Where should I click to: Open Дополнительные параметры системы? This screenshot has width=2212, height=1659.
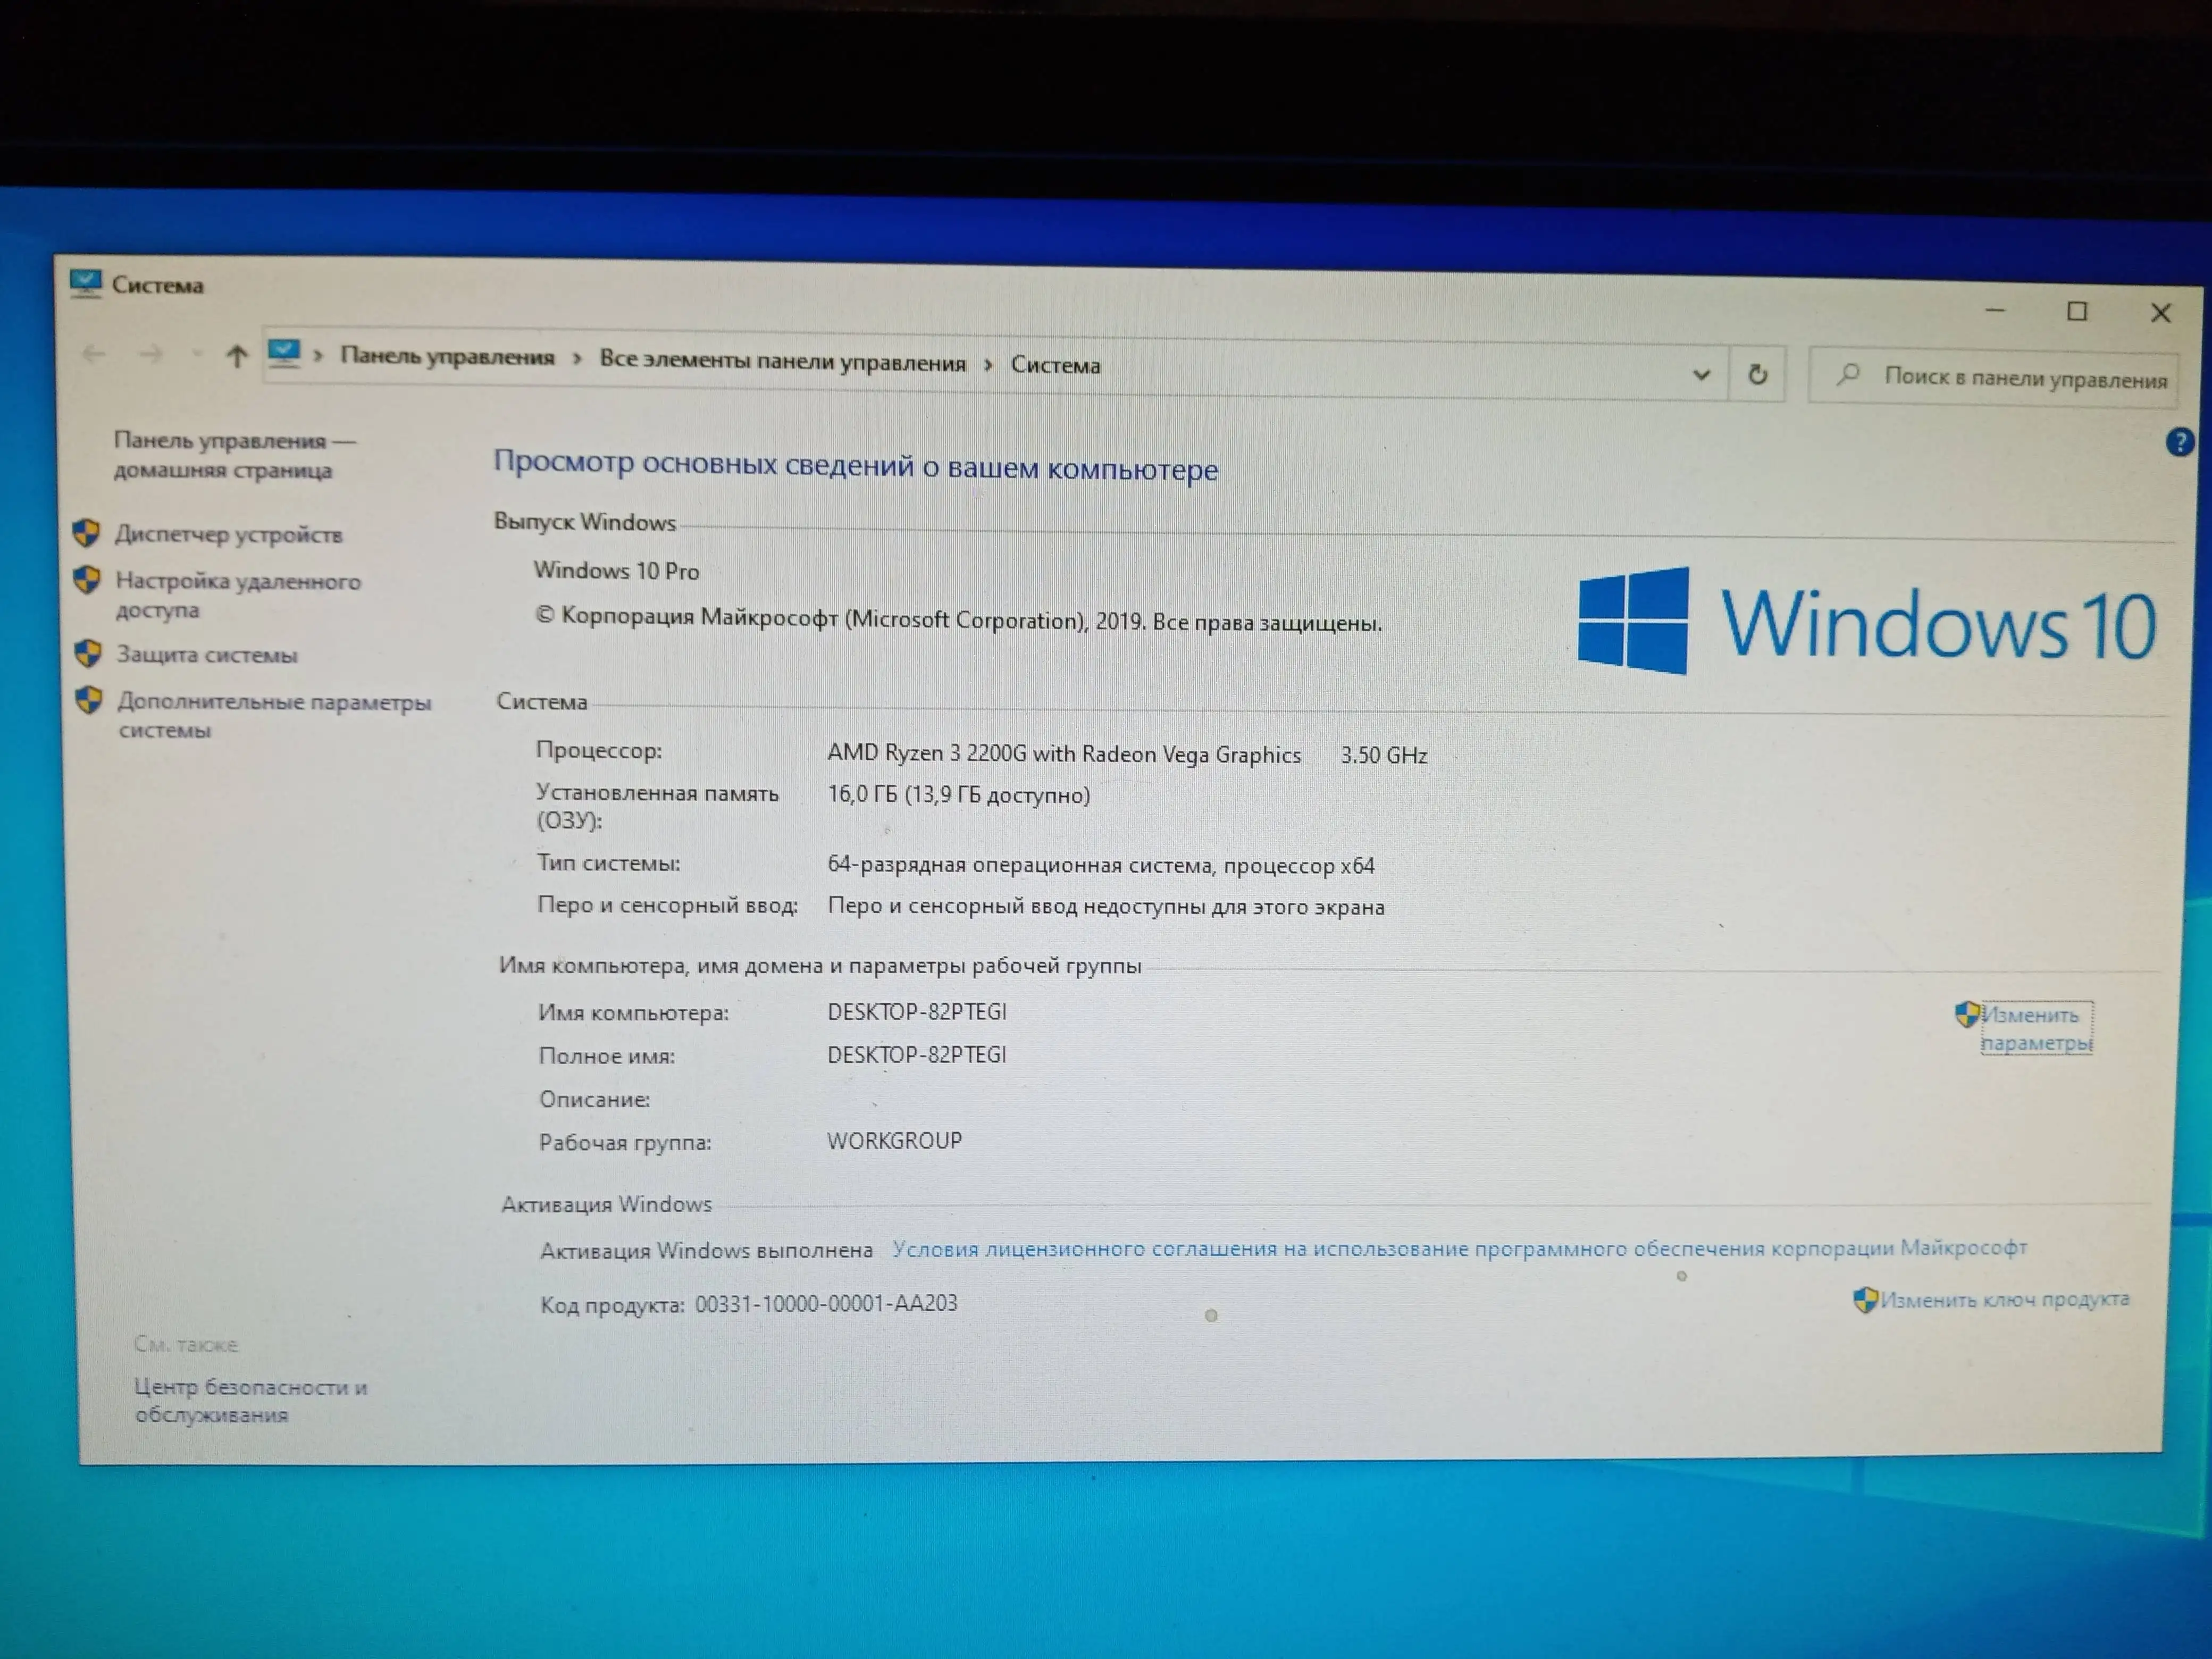274,715
